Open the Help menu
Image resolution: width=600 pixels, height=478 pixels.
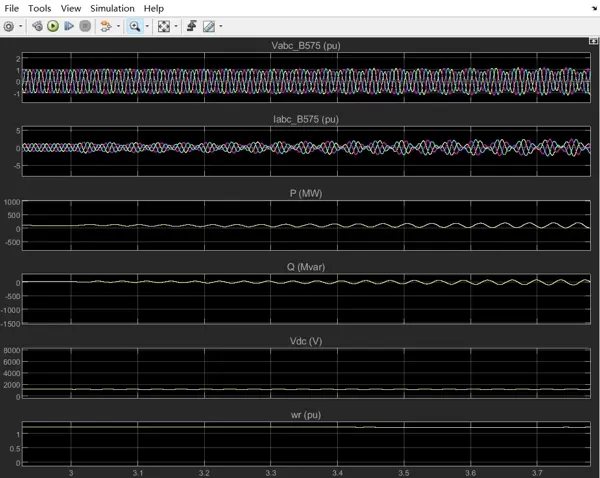click(153, 8)
